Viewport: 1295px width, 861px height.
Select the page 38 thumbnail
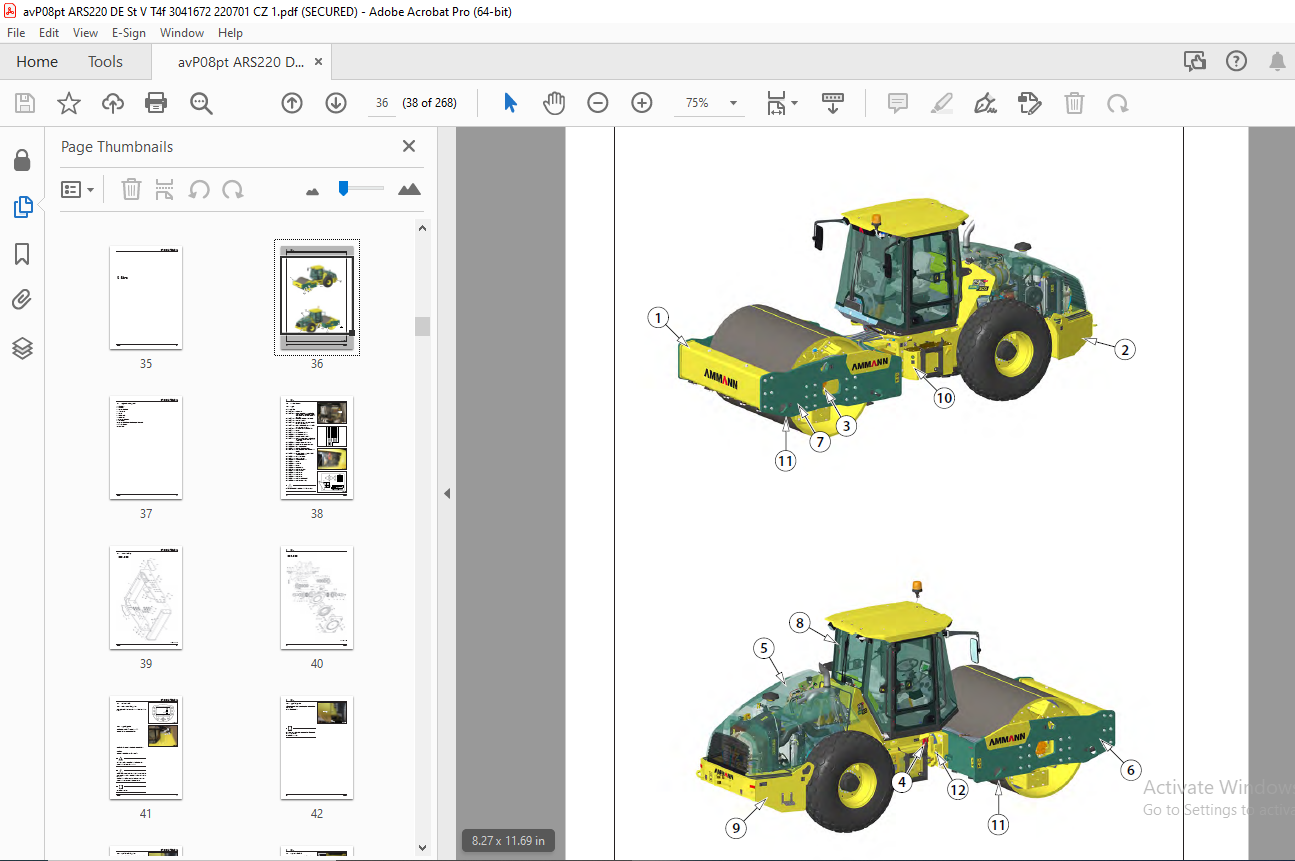tap(317, 448)
